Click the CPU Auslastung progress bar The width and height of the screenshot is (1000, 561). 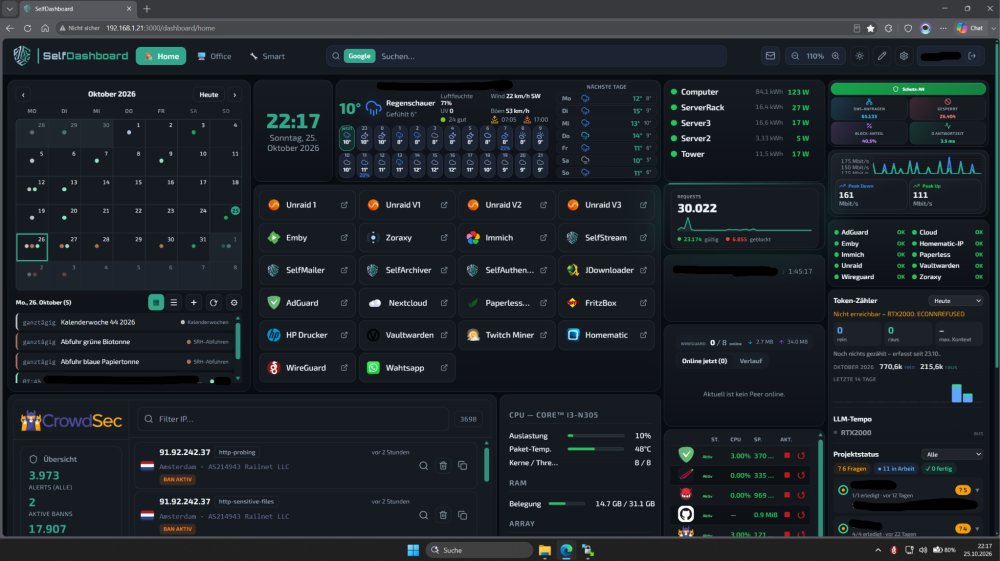tap(596, 436)
